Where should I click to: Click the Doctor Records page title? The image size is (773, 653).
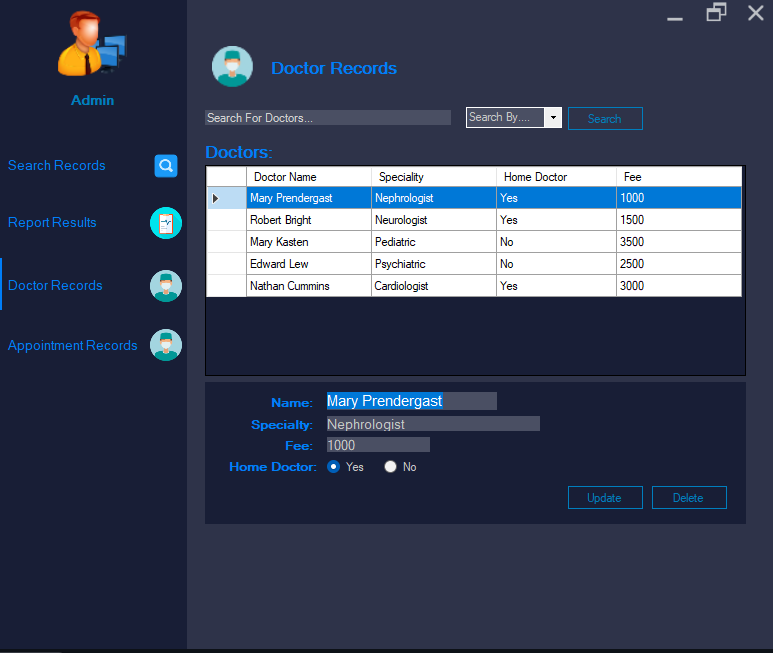[x=334, y=68]
